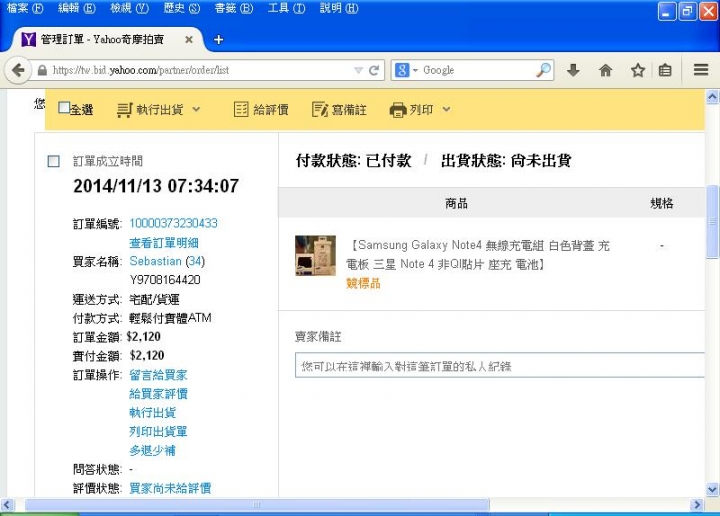Click the 付款狀態: 已付款 heading
The image size is (720, 516).
point(354,161)
